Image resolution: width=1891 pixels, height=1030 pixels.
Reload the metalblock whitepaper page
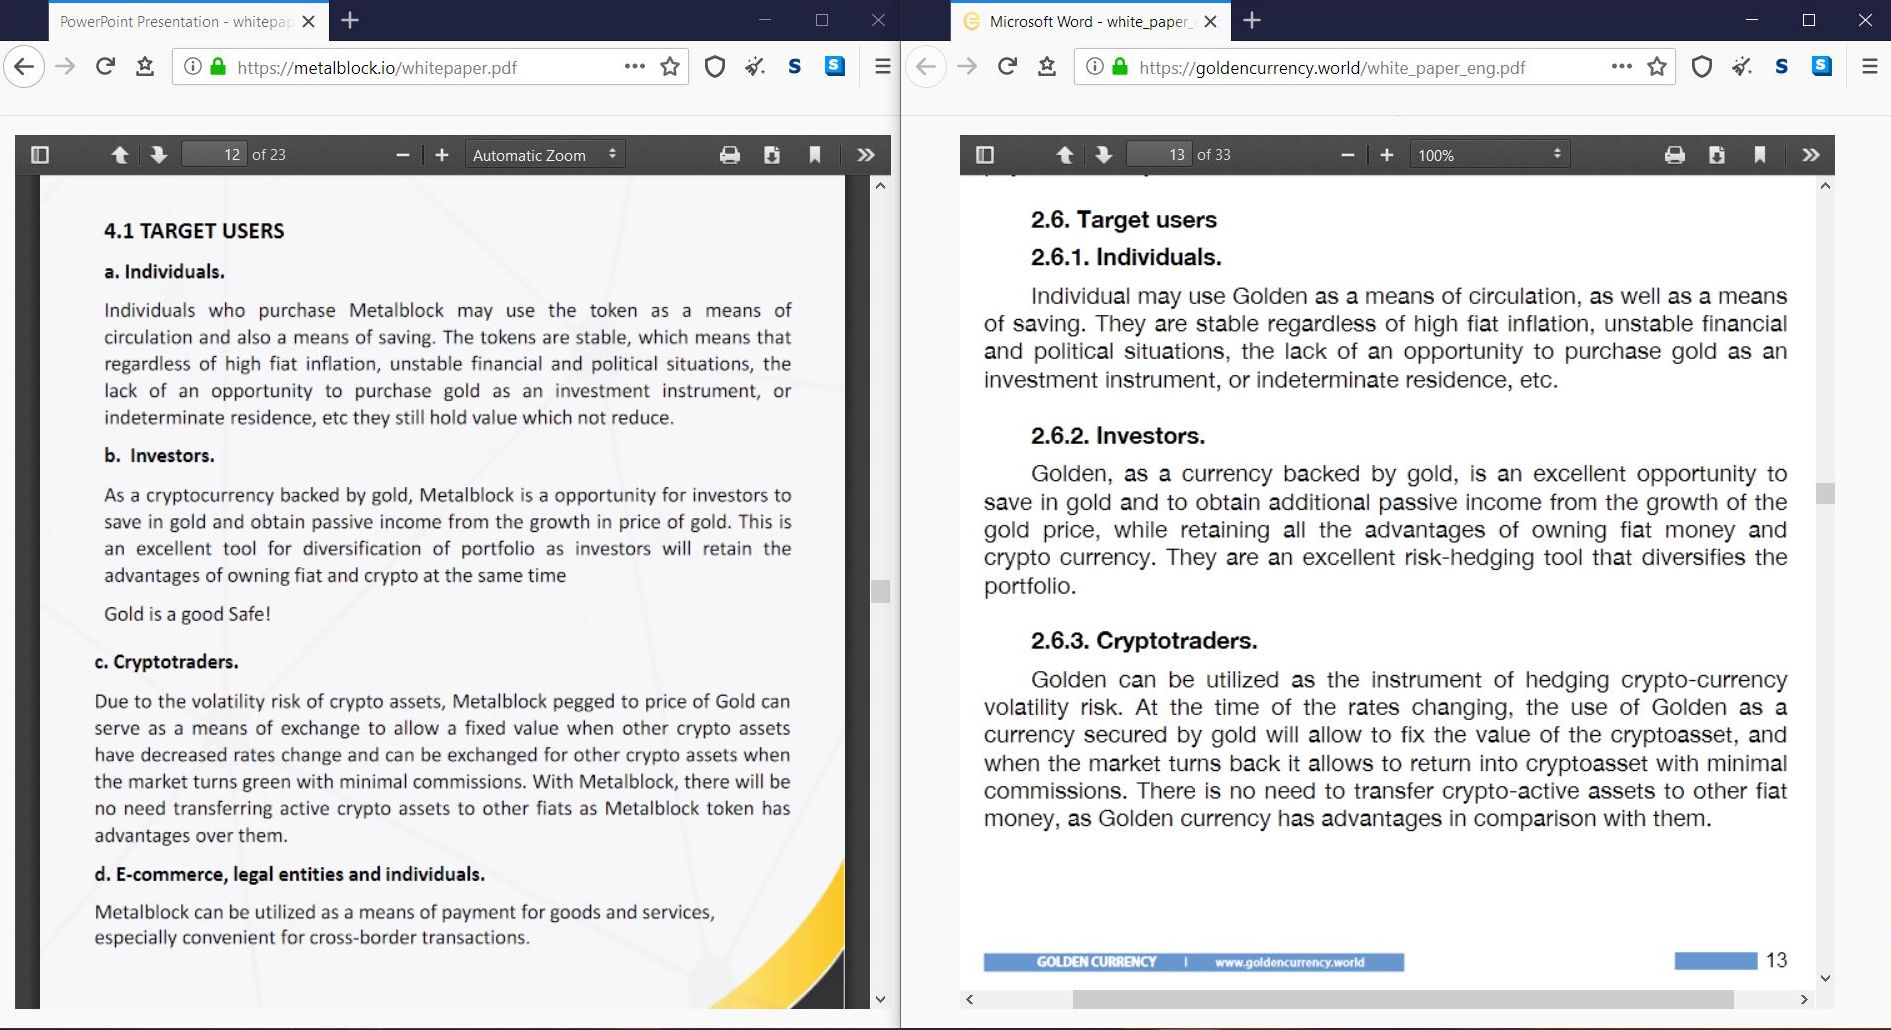tap(105, 67)
